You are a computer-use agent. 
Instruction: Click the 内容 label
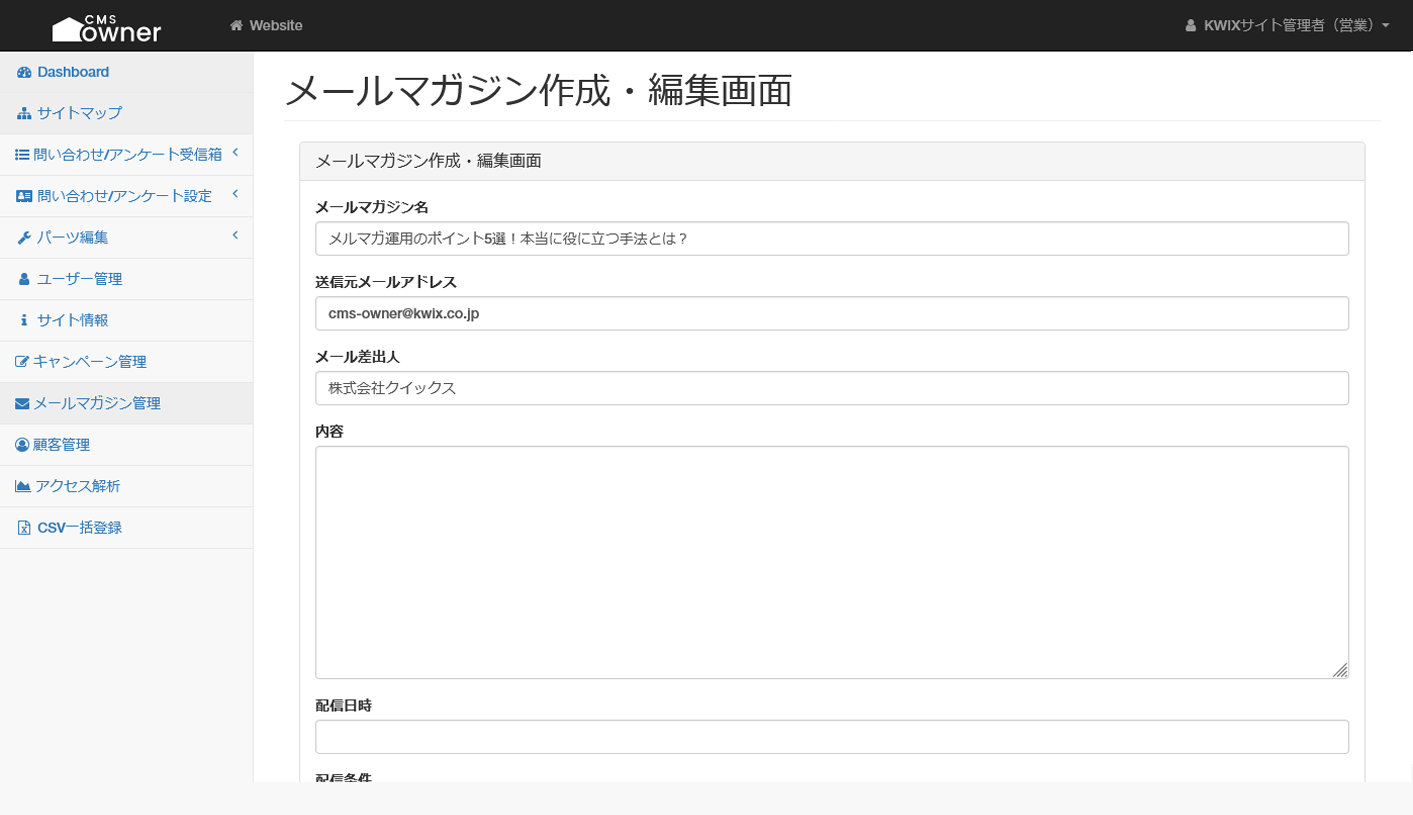pos(329,431)
